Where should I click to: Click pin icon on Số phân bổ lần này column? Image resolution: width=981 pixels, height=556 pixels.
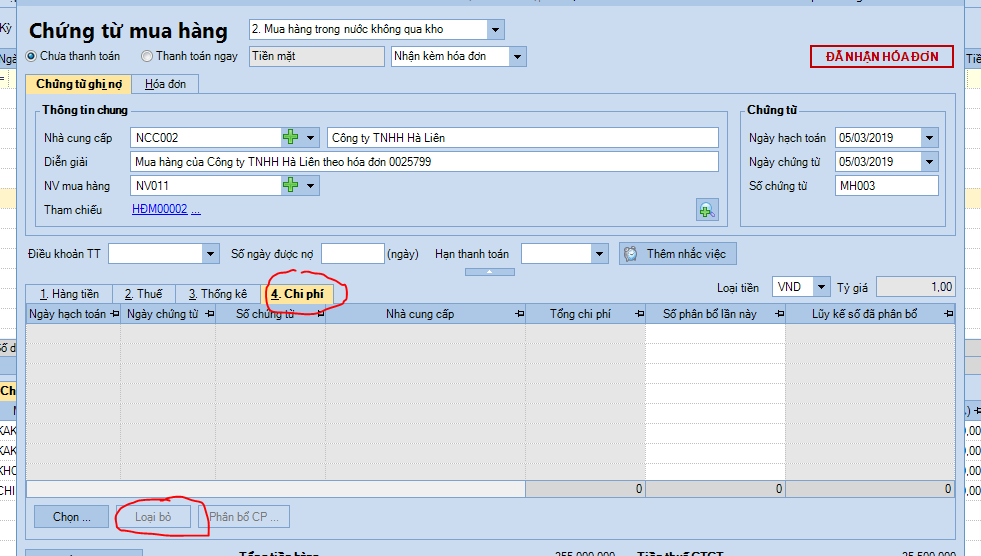[x=777, y=314]
